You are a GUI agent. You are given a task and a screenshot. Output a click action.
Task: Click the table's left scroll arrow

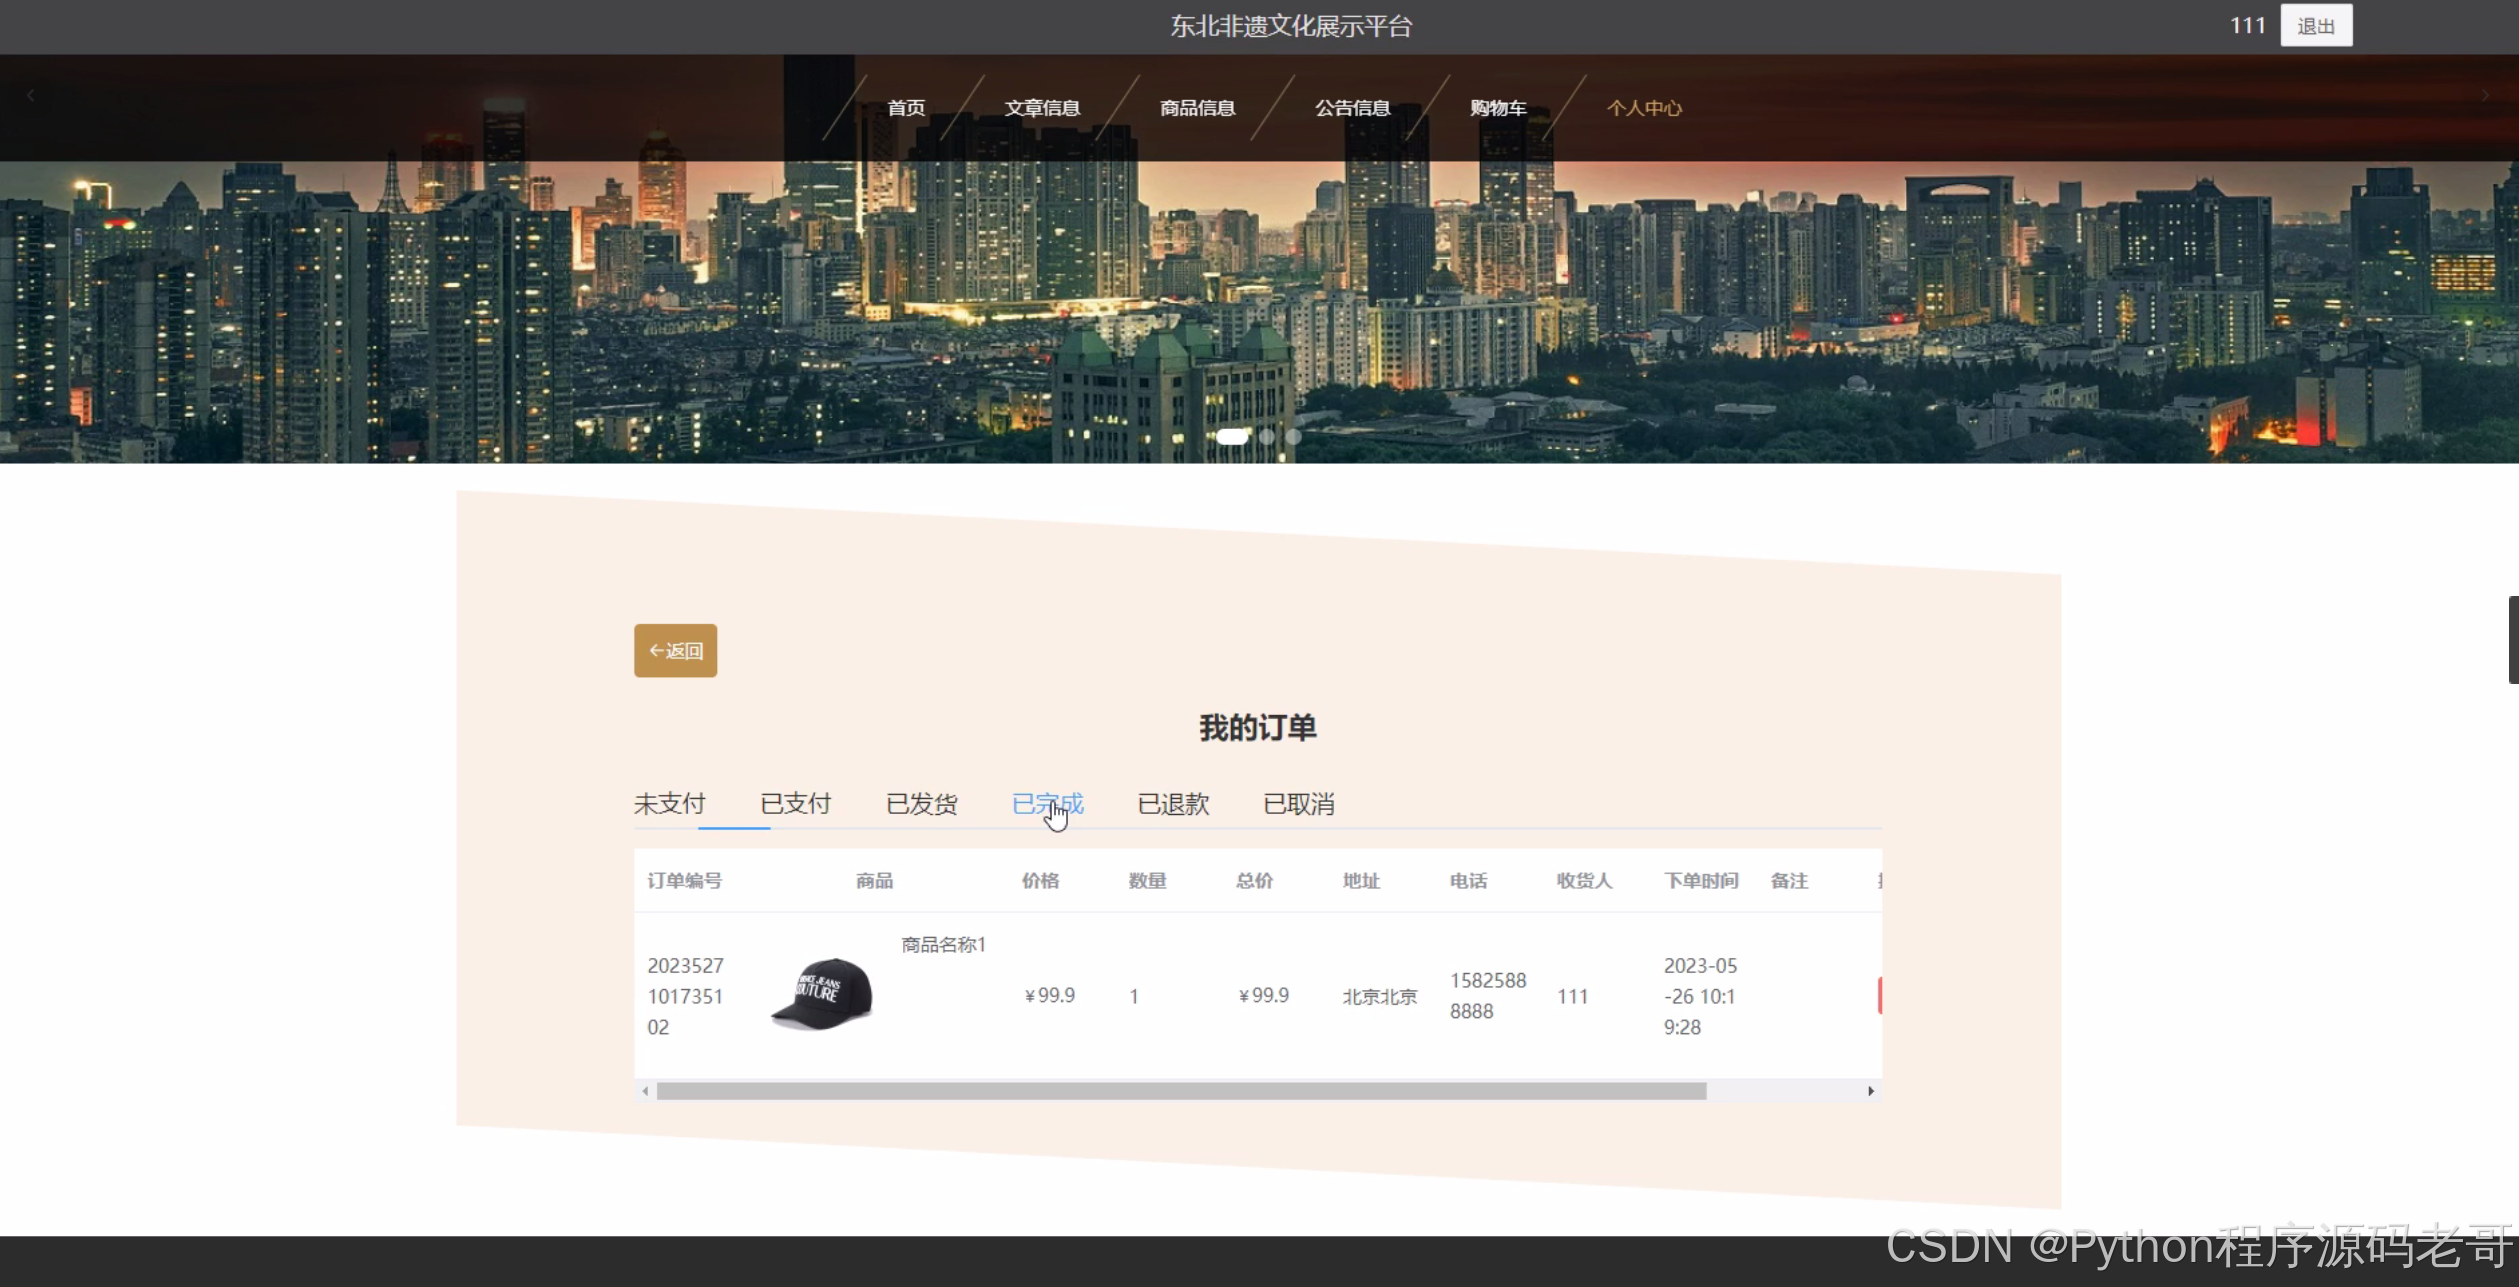pos(646,1091)
